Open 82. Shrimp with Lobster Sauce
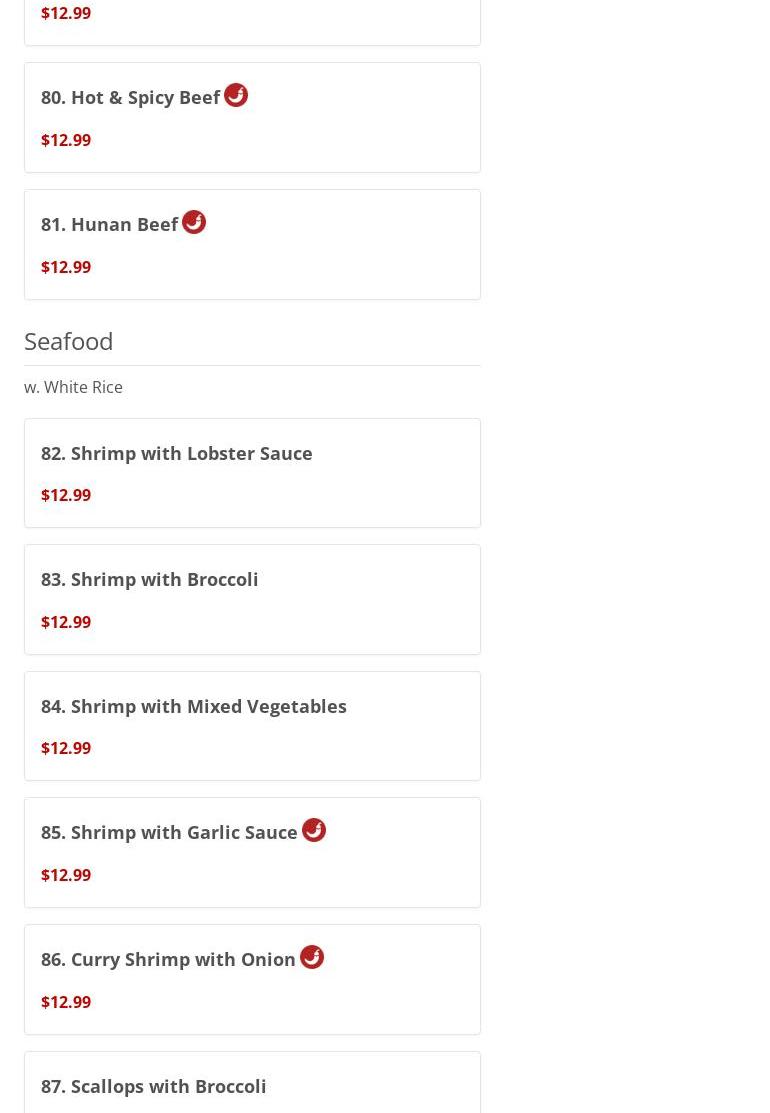 point(252,473)
